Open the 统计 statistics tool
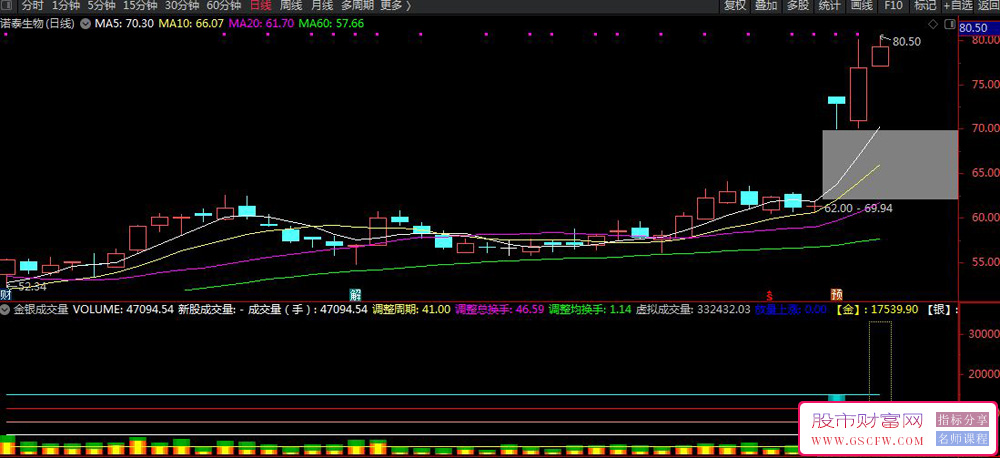The width and height of the screenshot is (1000, 458). (829, 6)
